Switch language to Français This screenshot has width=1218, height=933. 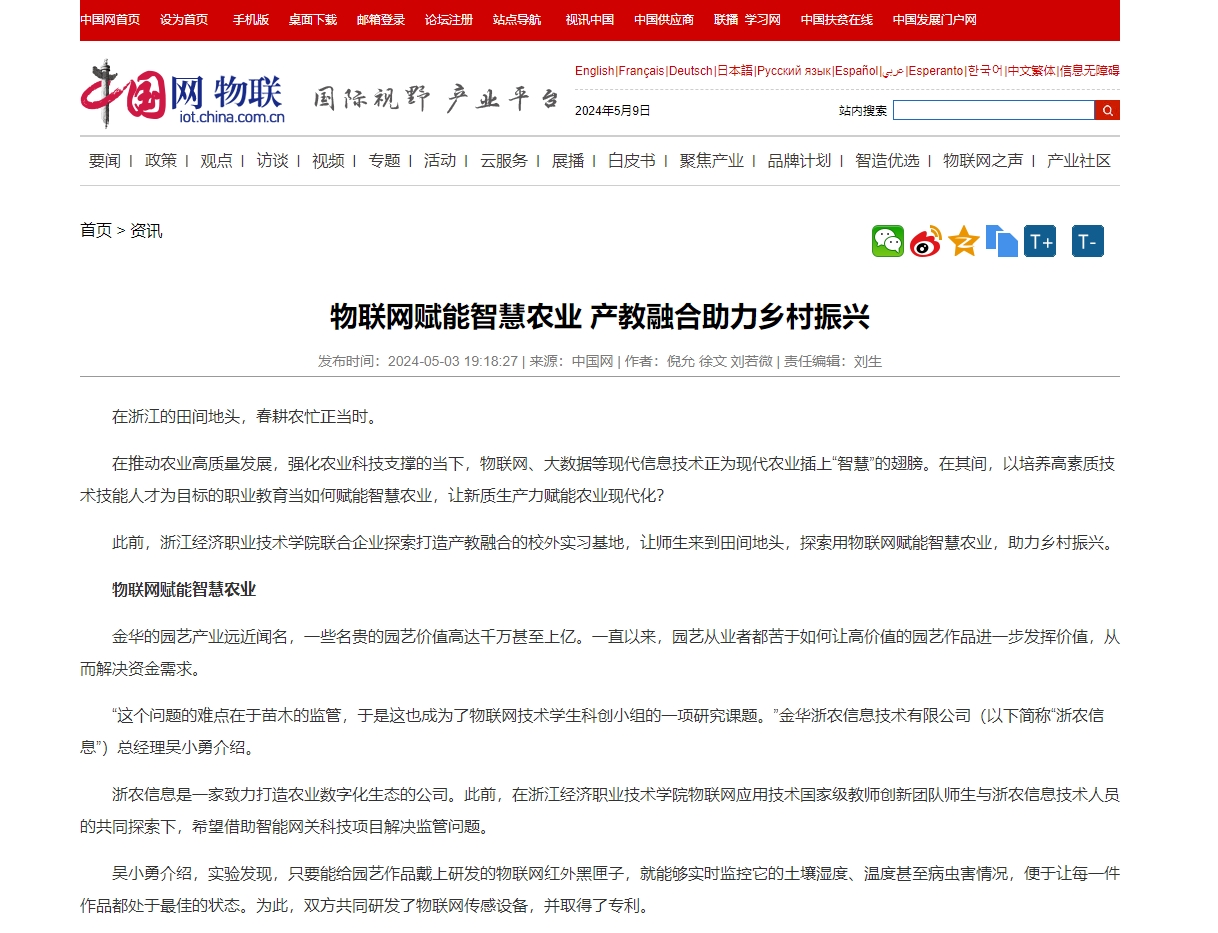point(641,71)
